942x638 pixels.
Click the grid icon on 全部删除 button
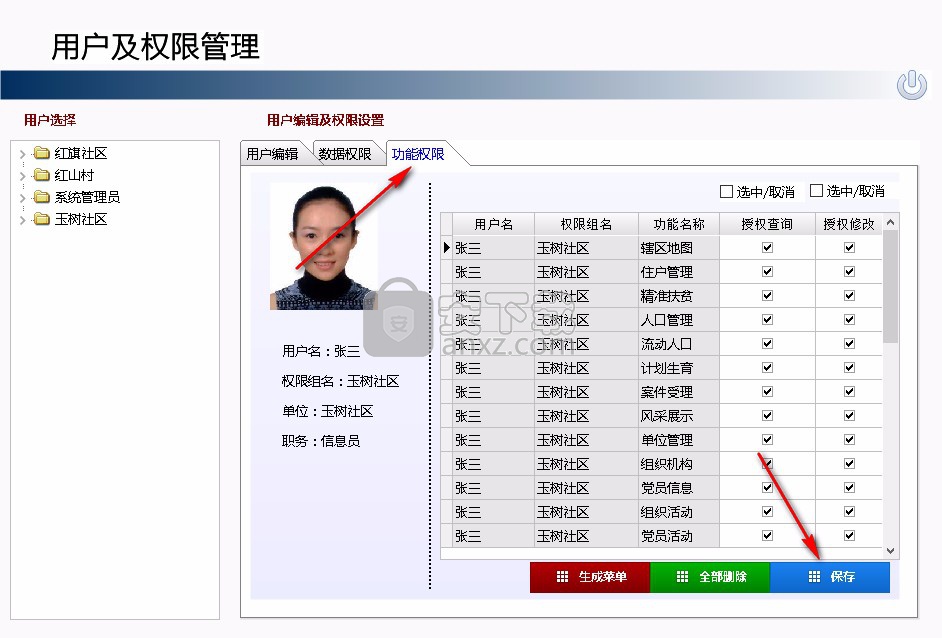pos(682,577)
